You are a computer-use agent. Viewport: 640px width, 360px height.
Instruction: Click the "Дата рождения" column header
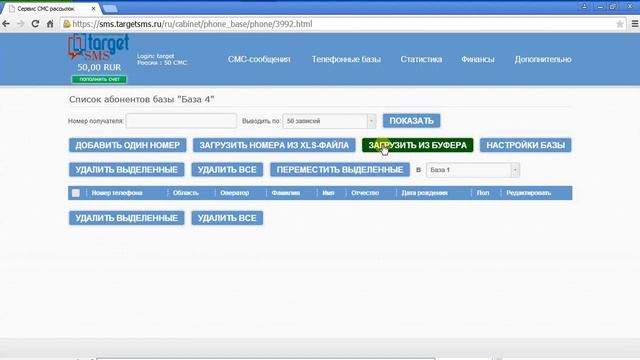click(x=424, y=193)
